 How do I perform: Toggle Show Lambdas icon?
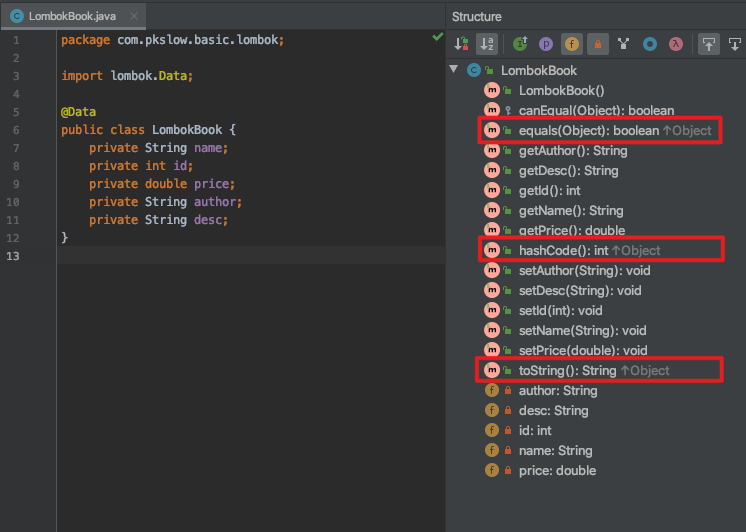click(x=676, y=44)
